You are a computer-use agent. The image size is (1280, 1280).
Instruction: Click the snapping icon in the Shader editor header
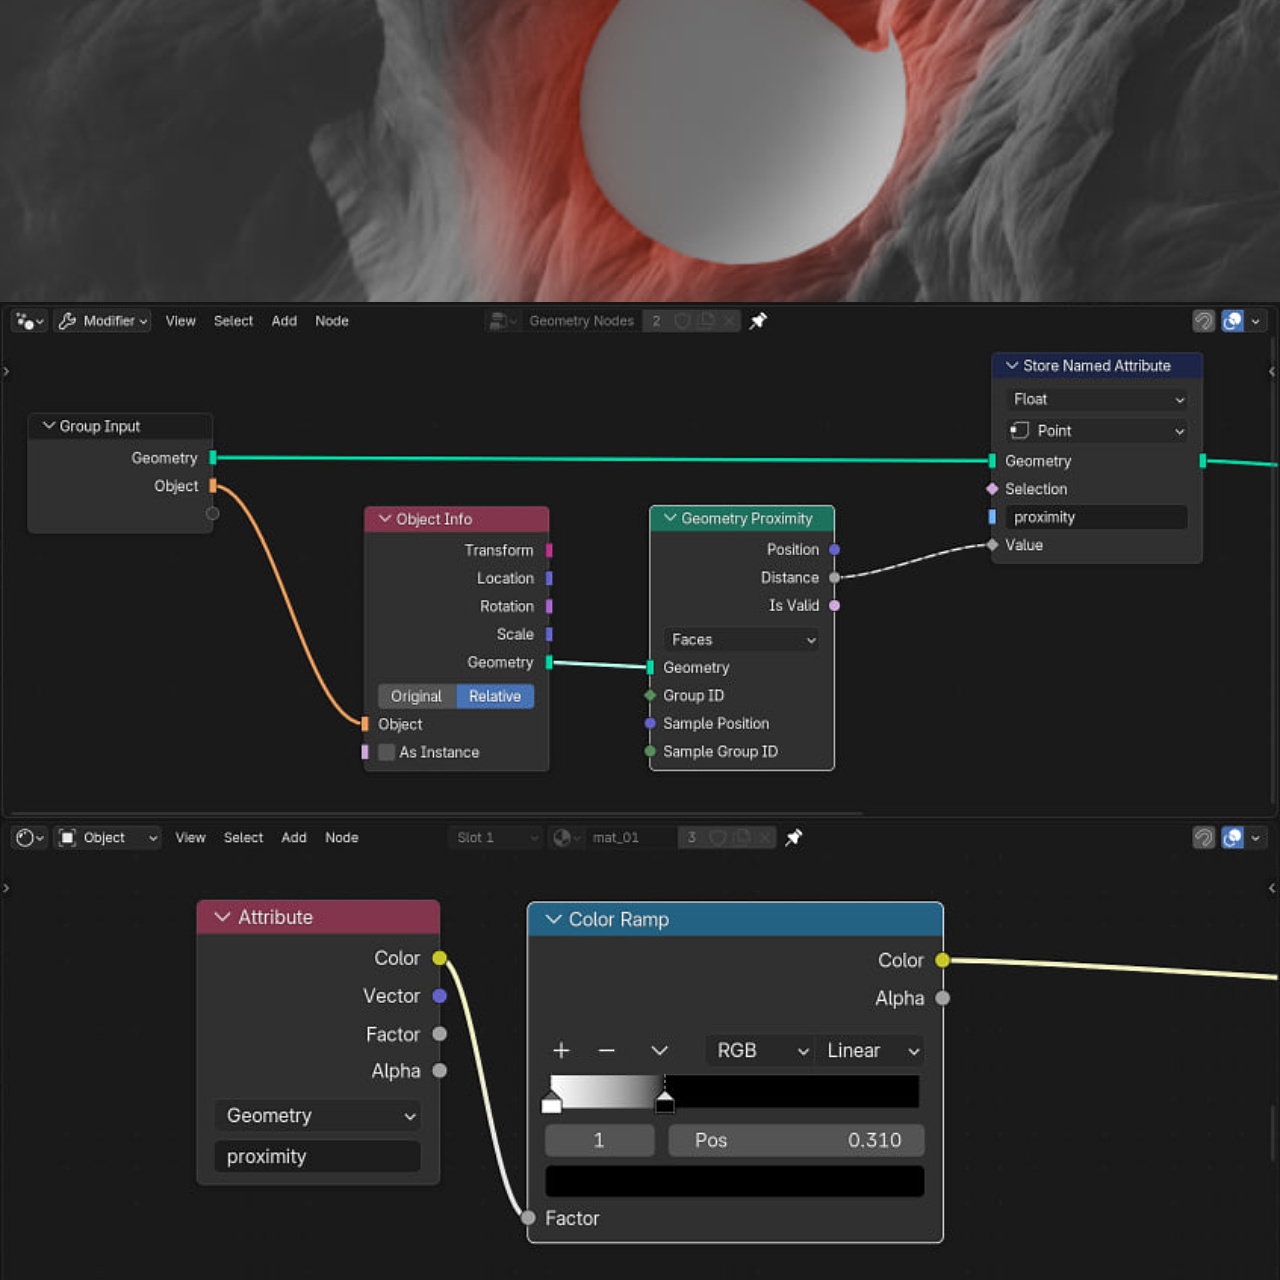[x=1204, y=837]
